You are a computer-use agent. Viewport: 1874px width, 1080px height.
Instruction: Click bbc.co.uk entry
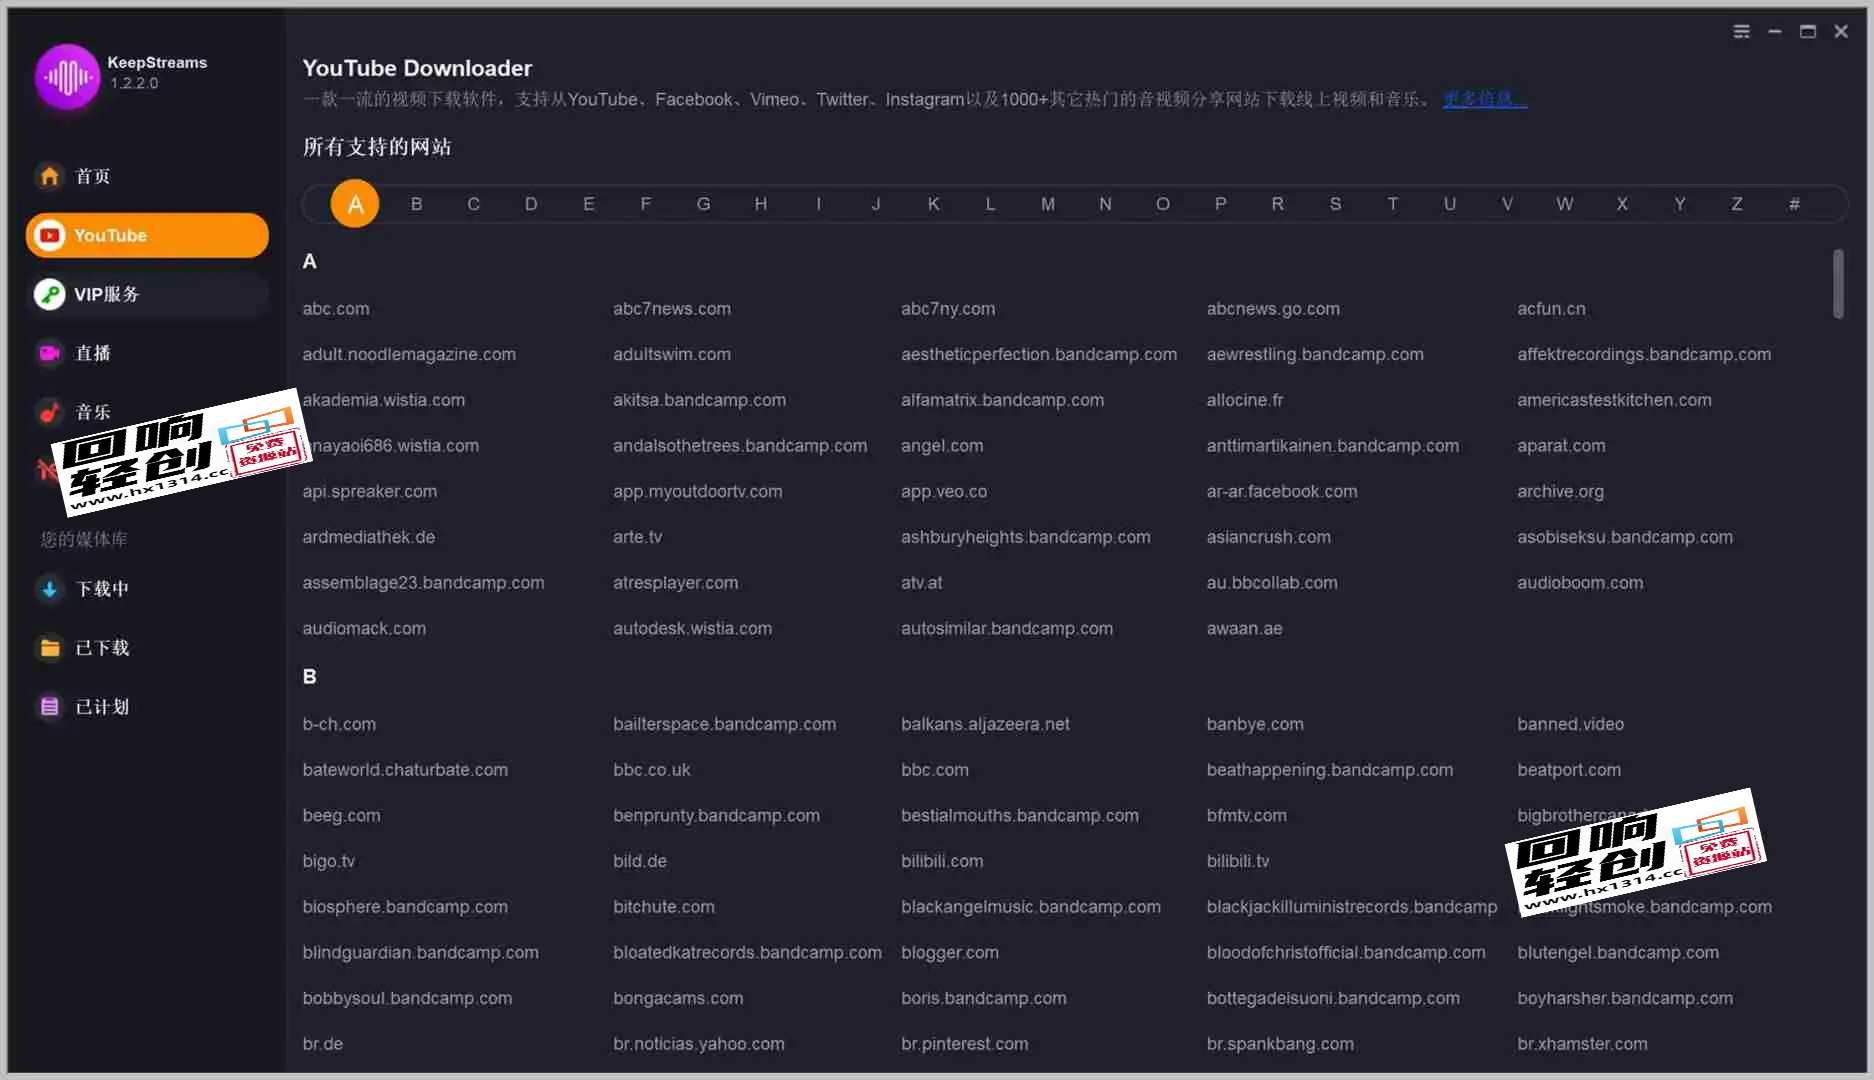652,770
